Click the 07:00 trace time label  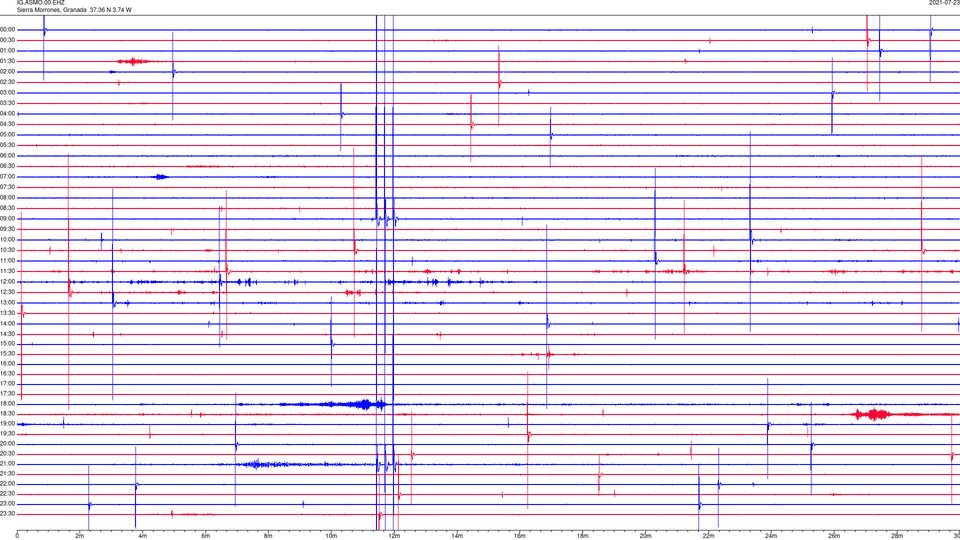coord(8,176)
